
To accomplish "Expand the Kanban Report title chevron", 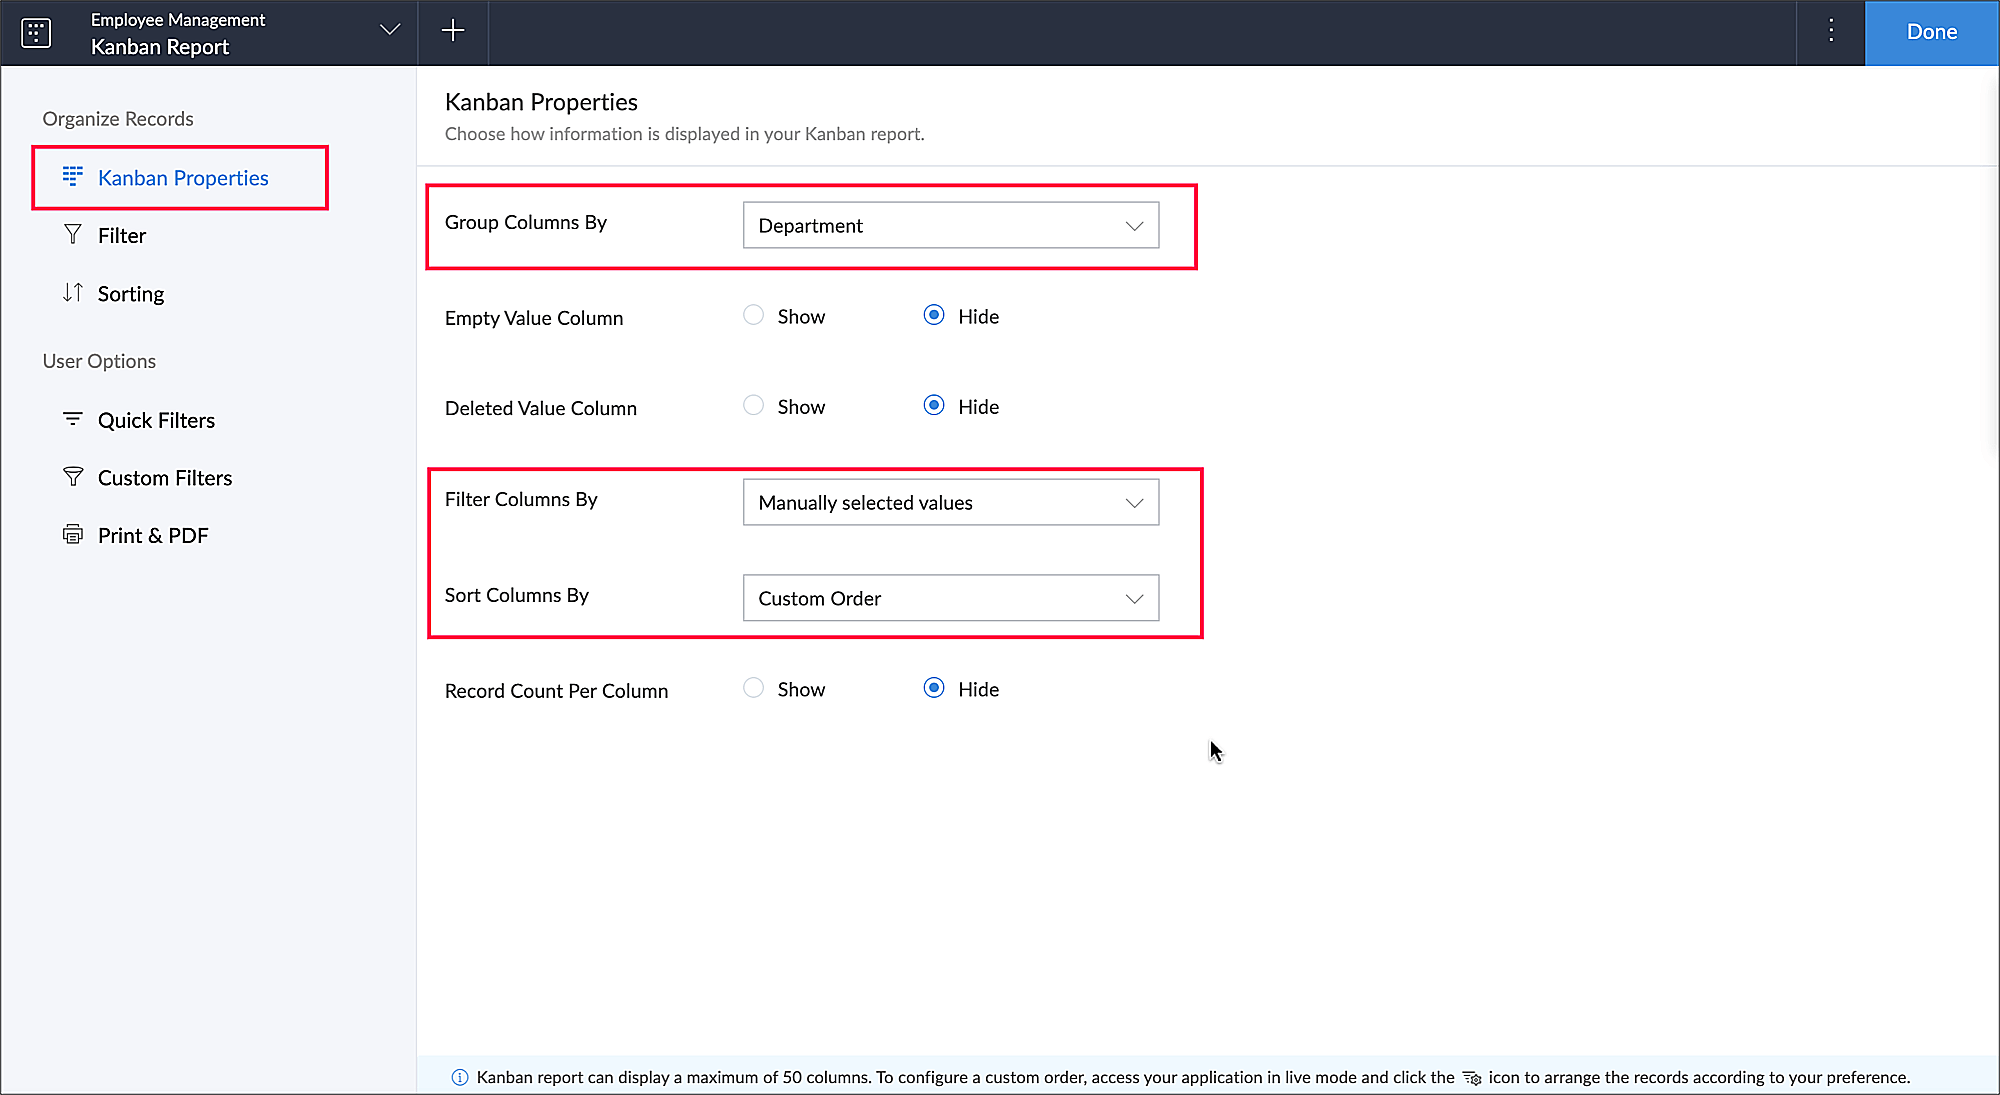I will coord(390,30).
